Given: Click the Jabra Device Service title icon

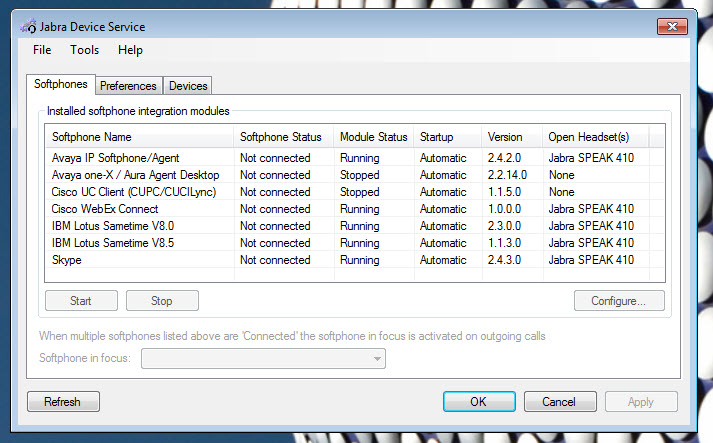Looking at the screenshot, I should click(x=28, y=26).
